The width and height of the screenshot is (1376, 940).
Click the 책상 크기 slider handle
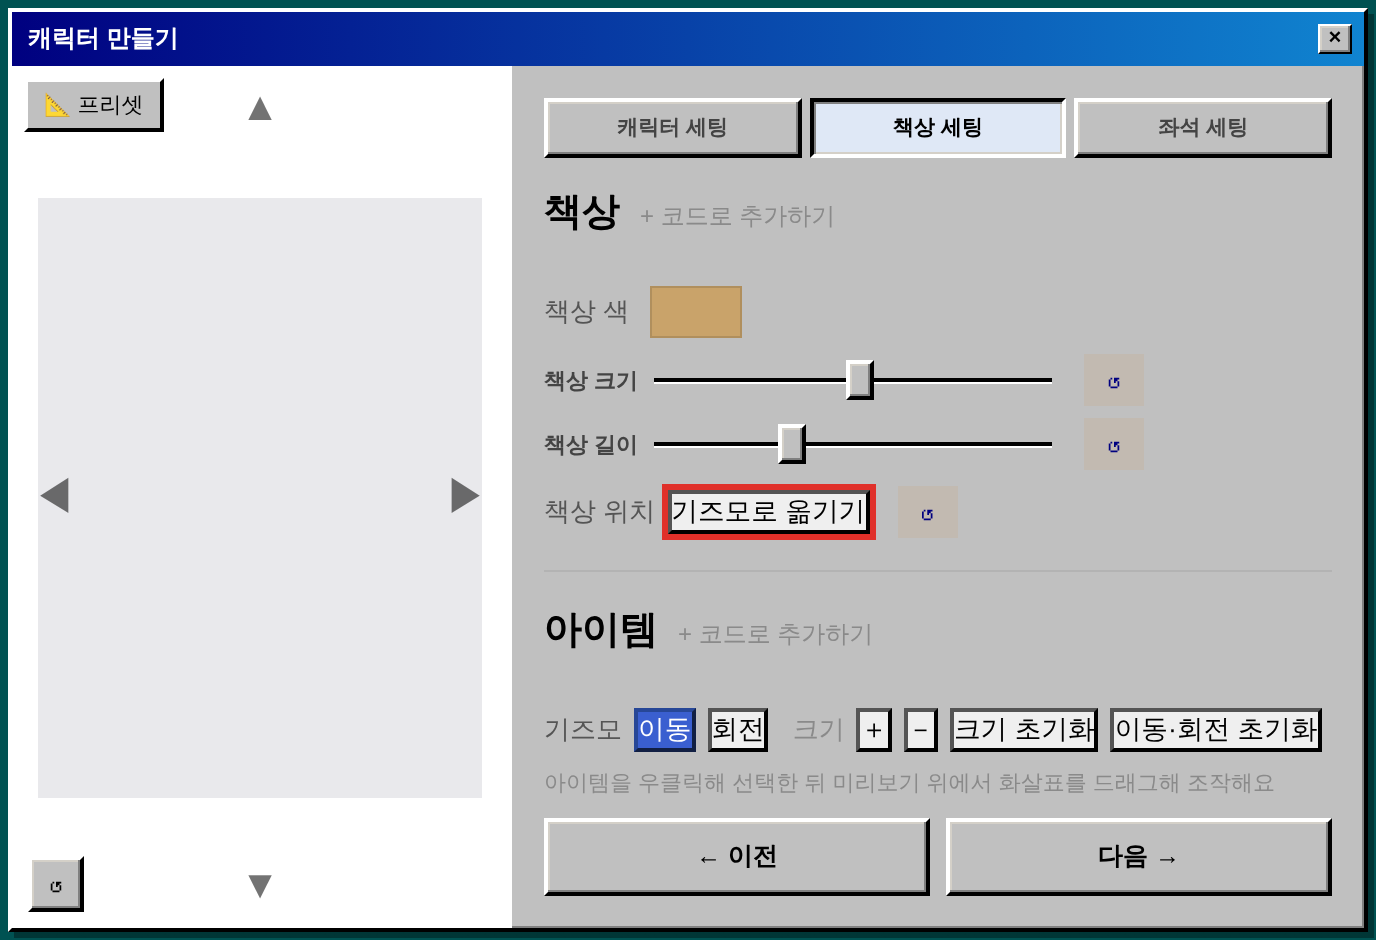859,380
